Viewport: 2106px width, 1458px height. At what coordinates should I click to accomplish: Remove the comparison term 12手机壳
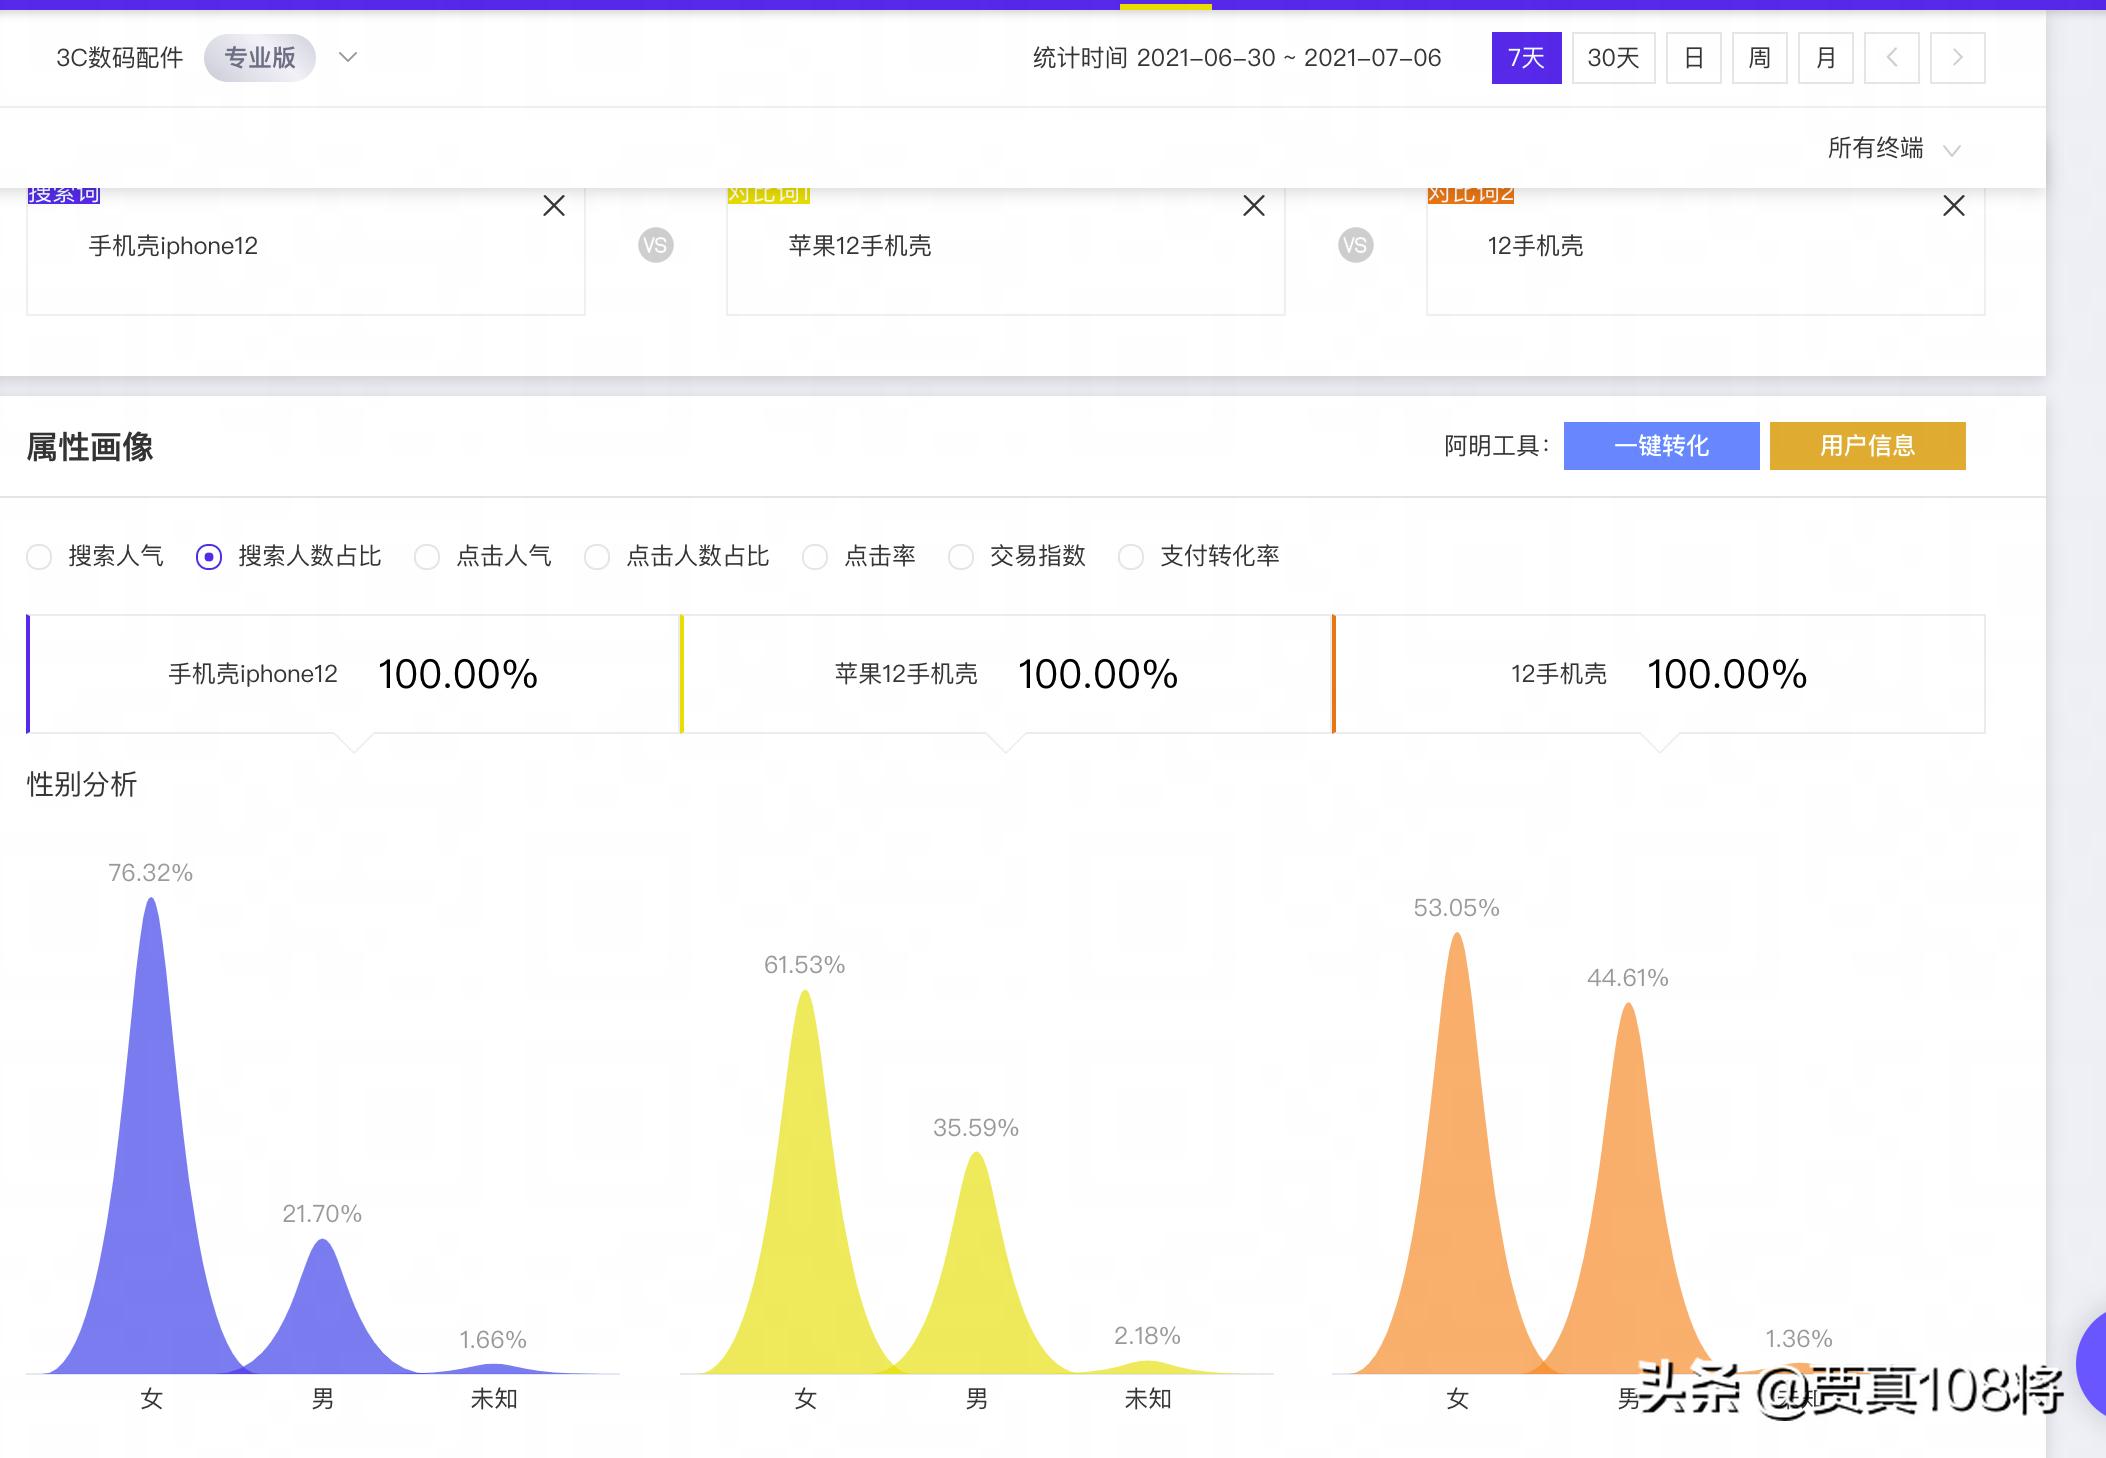click(1956, 206)
